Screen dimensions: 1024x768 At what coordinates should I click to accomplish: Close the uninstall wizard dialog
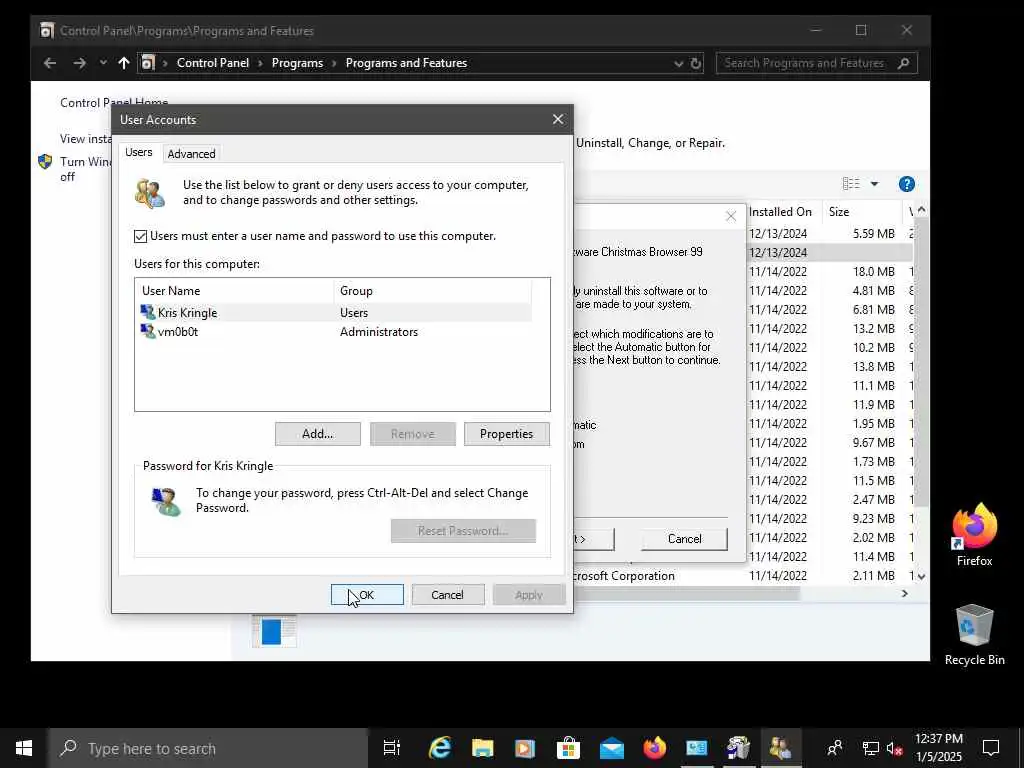(x=731, y=216)
